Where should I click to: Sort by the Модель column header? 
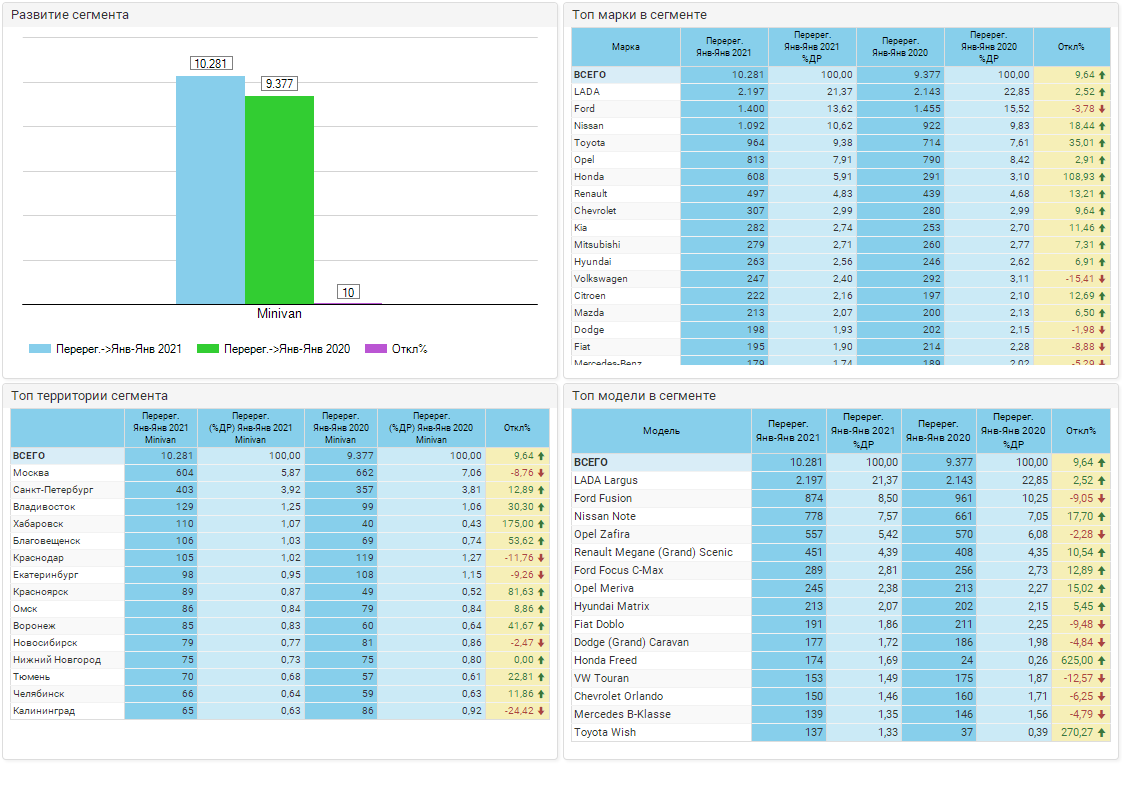pyautogui.click(x=661, y=431)
